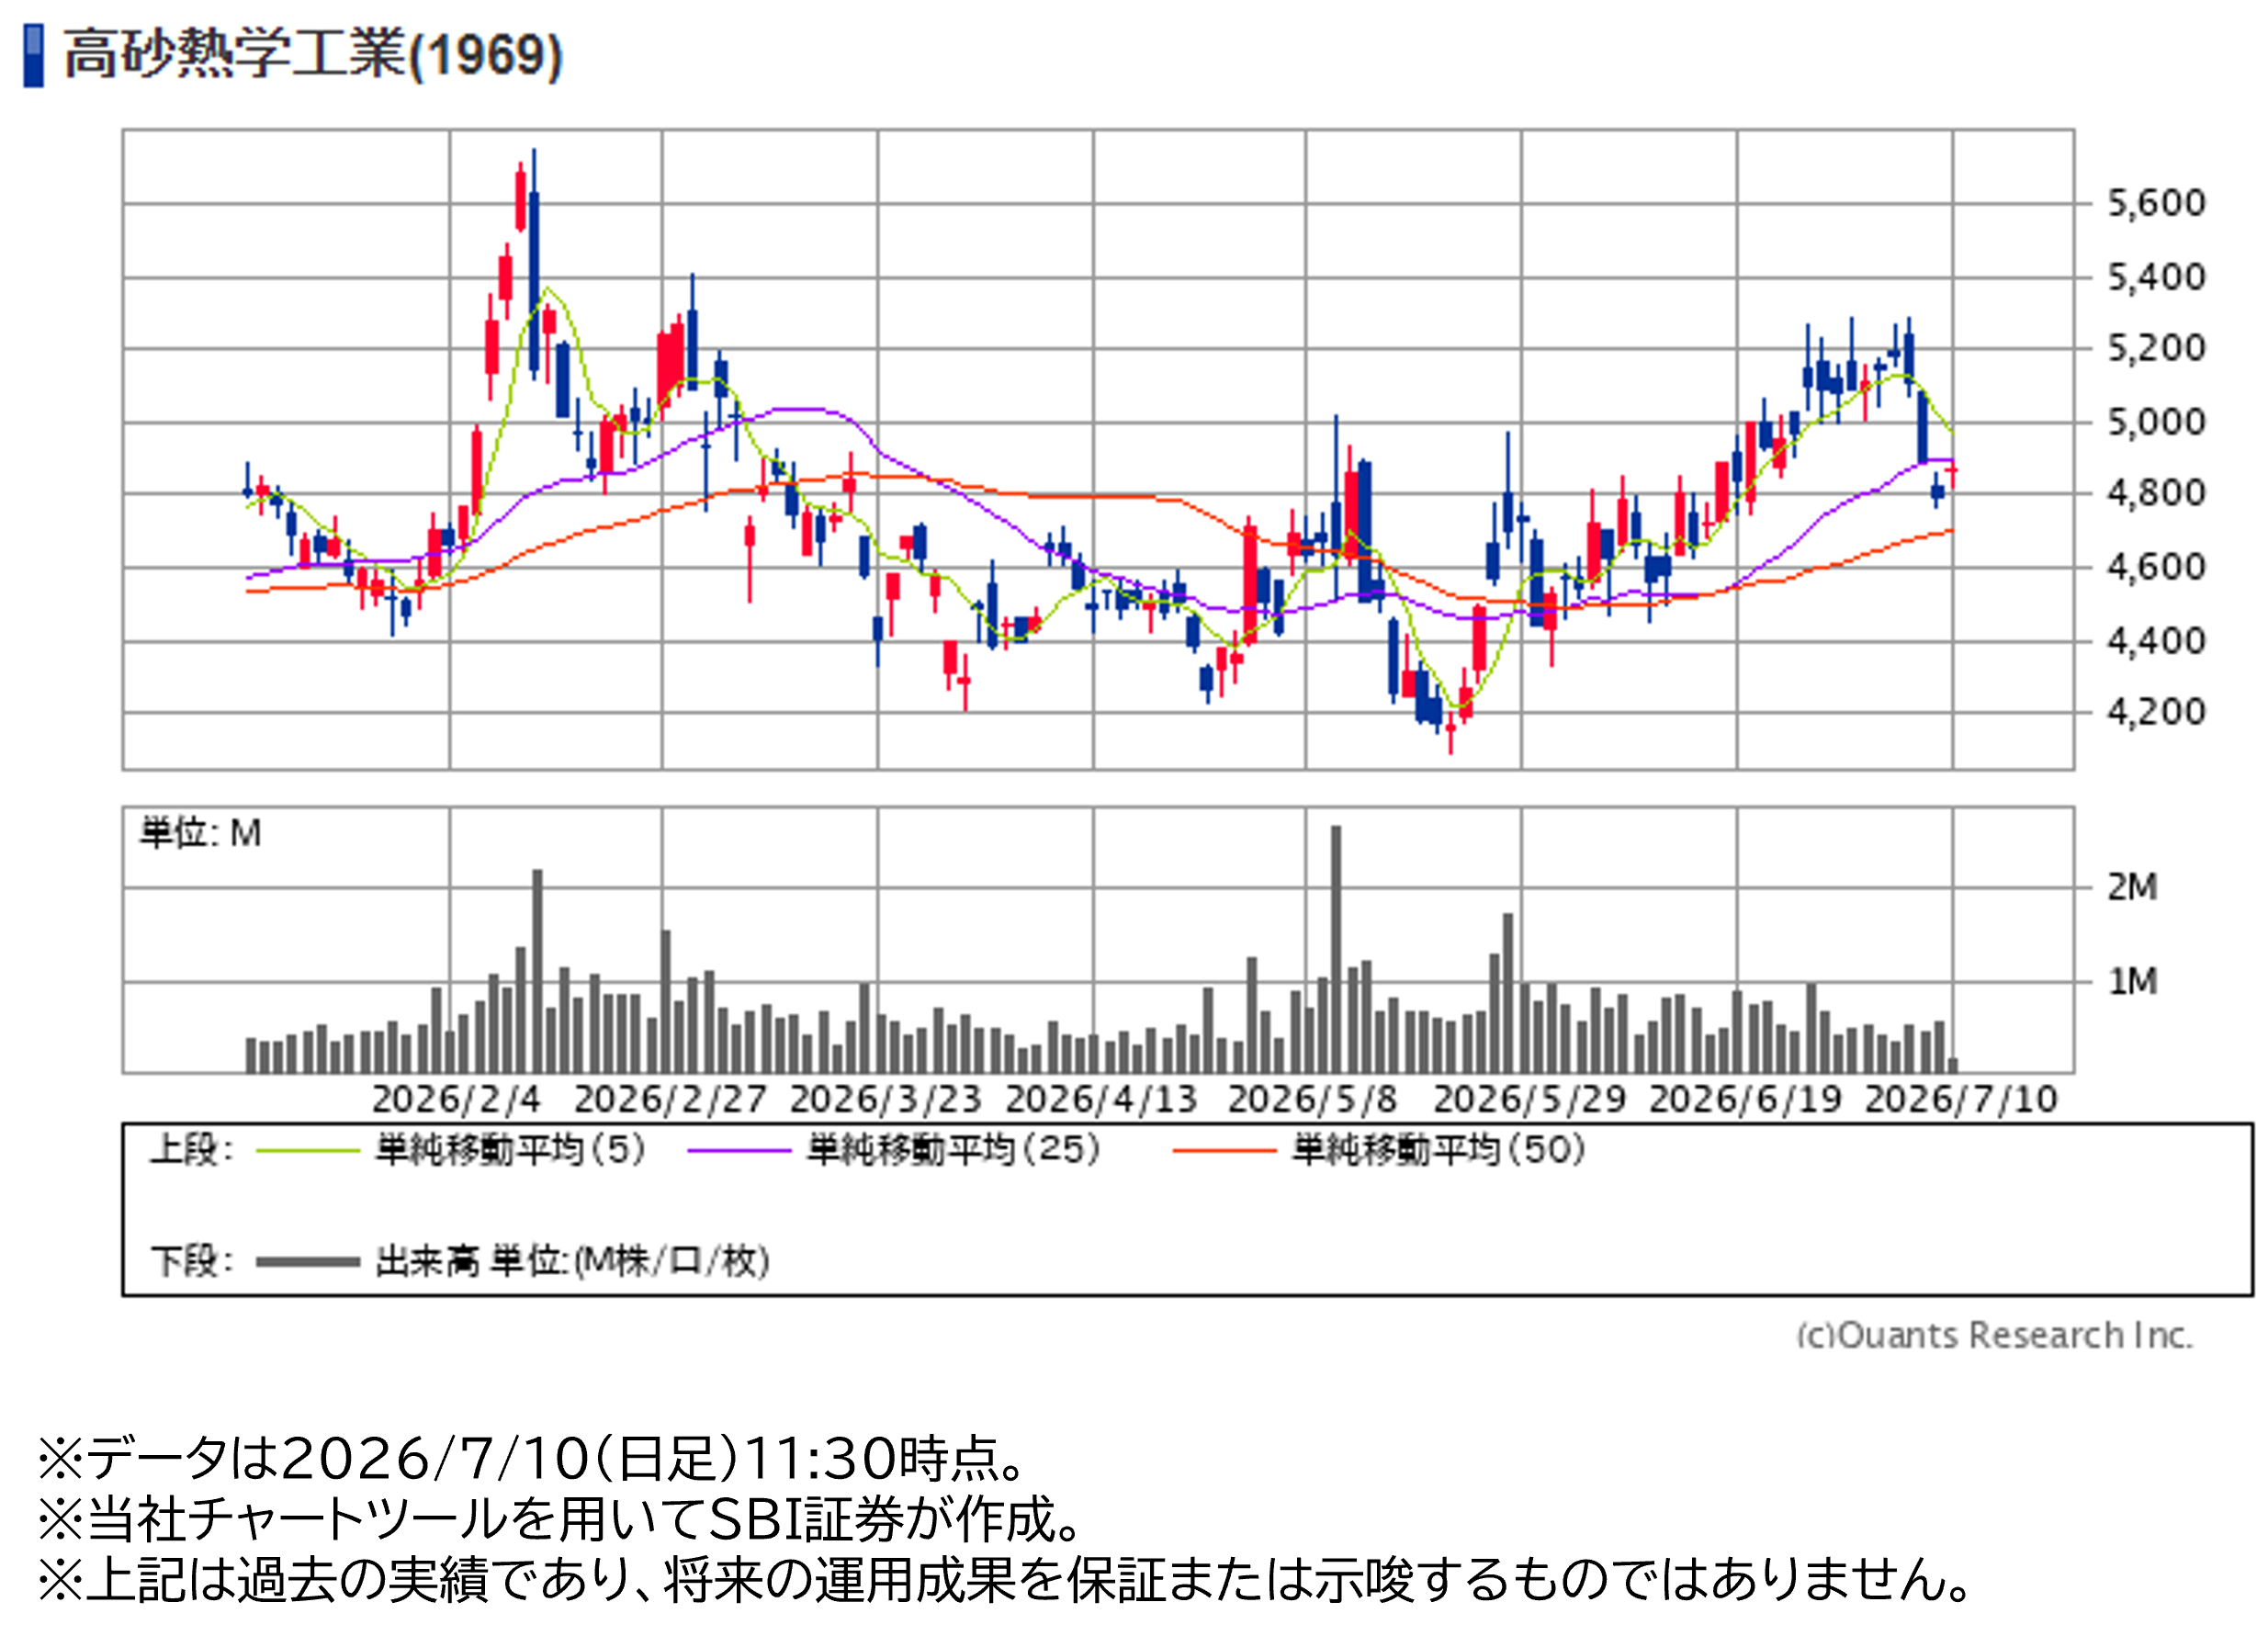The height and width of the screenshot is (1636, 2268).
Task: Select the 2026/7/10 date label
Action: click(x=1961, y=1100)
